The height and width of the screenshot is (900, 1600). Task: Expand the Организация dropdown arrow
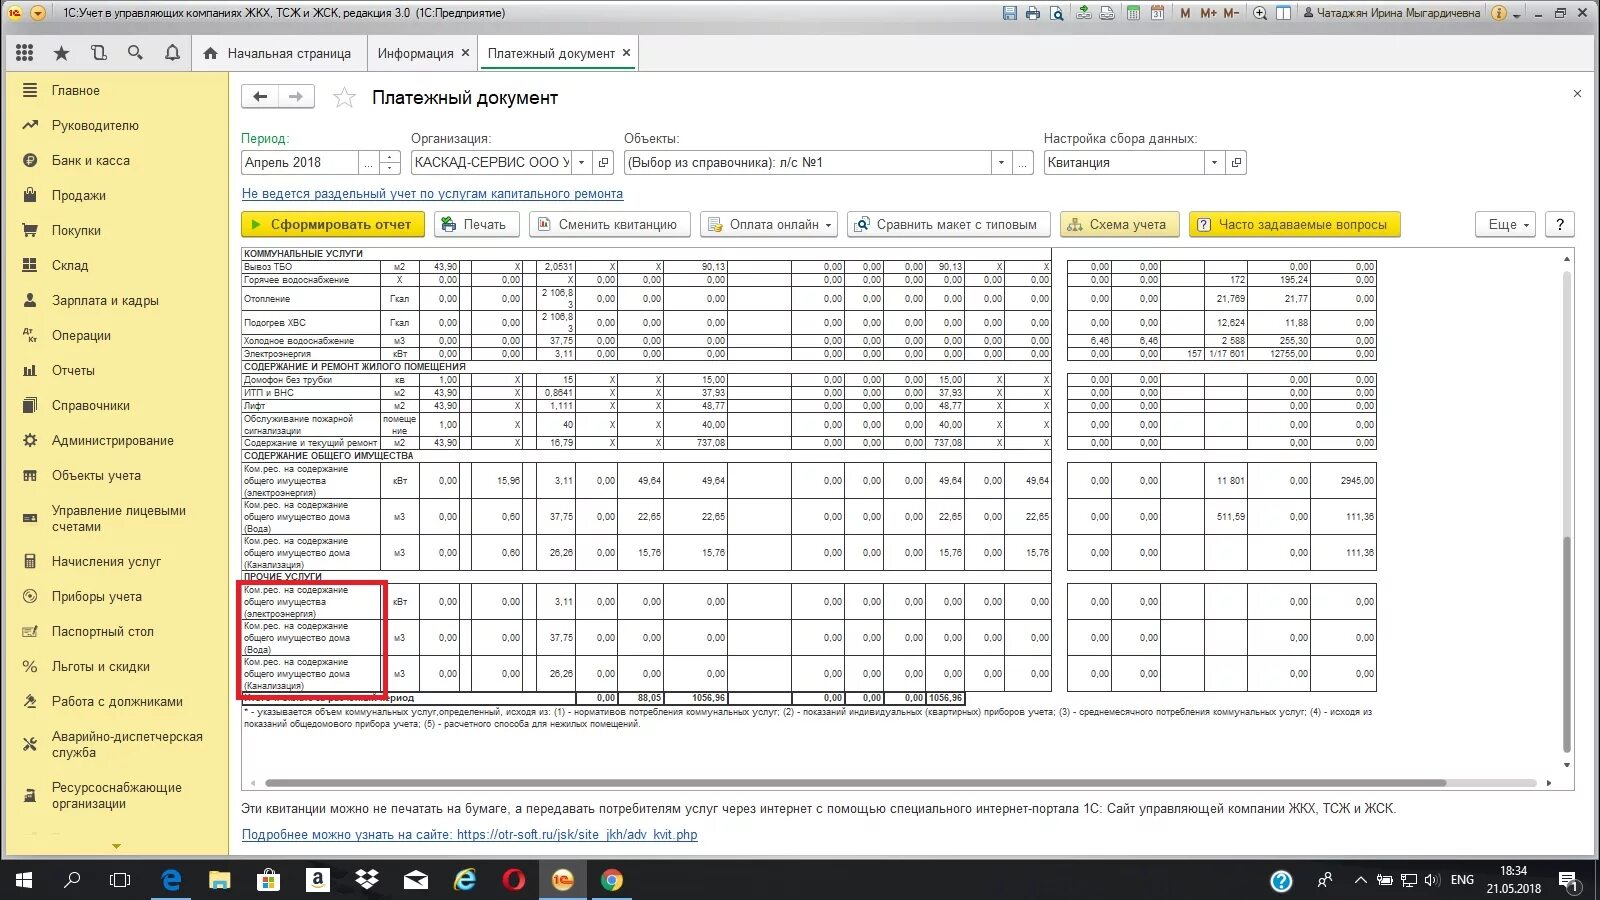(x=581, y=162)
